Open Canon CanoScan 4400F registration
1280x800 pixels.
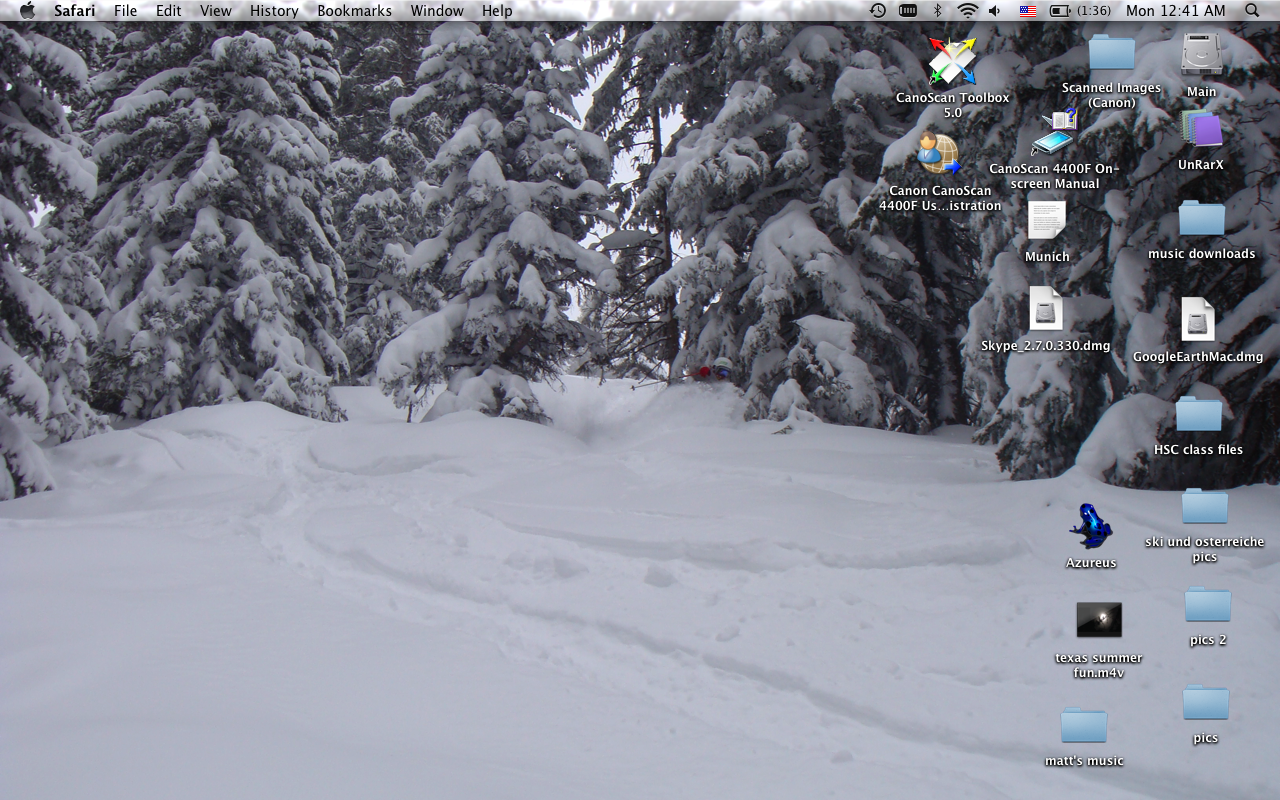click(x=938, y=153)
